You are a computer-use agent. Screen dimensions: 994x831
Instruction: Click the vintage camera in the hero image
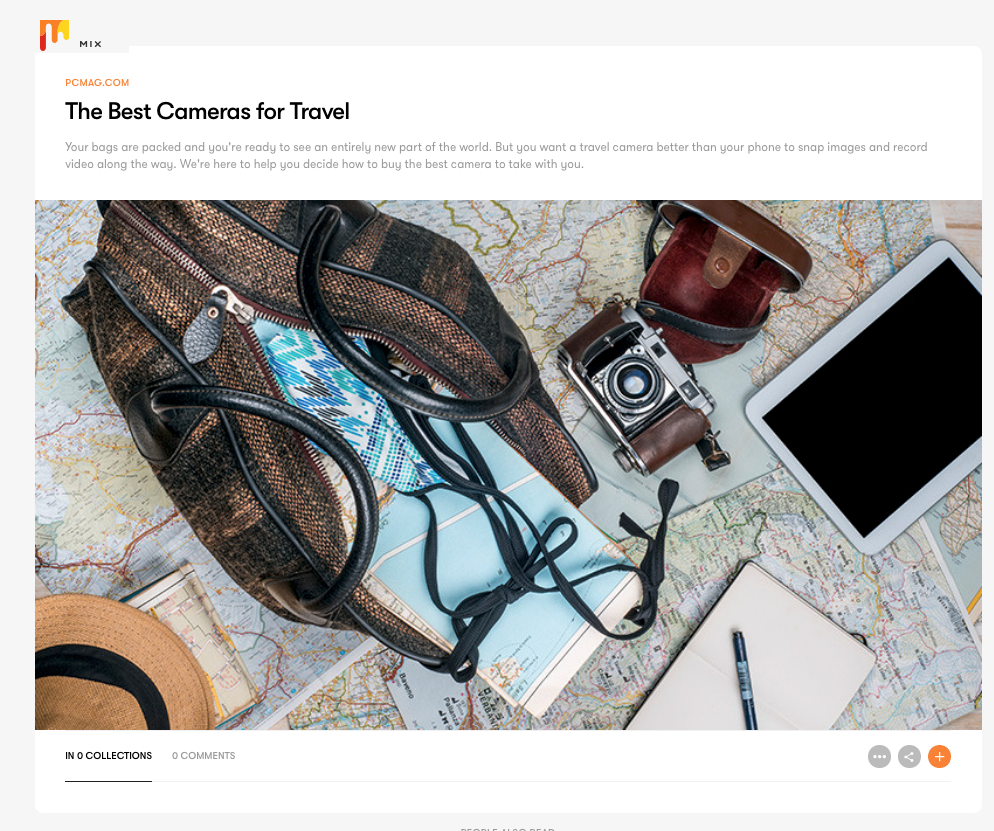[x=640, y=387]
